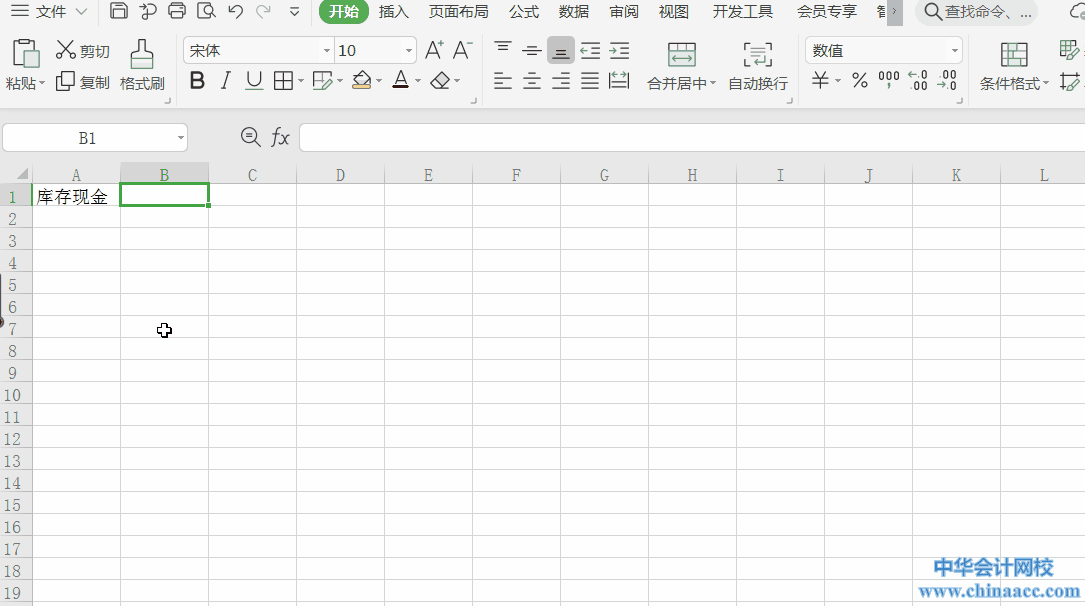Expand border style dropdown arrow
The height and width of the screenshot is (606, 1085).
point(301,82)
